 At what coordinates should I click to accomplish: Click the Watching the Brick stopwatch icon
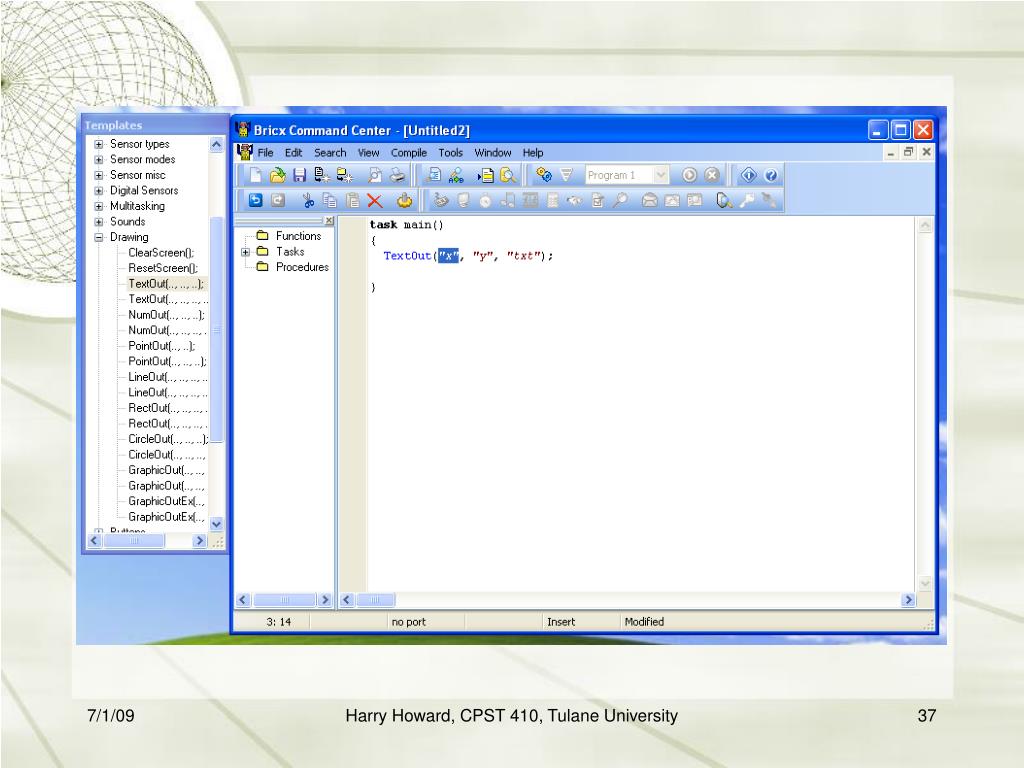(485, 200)
